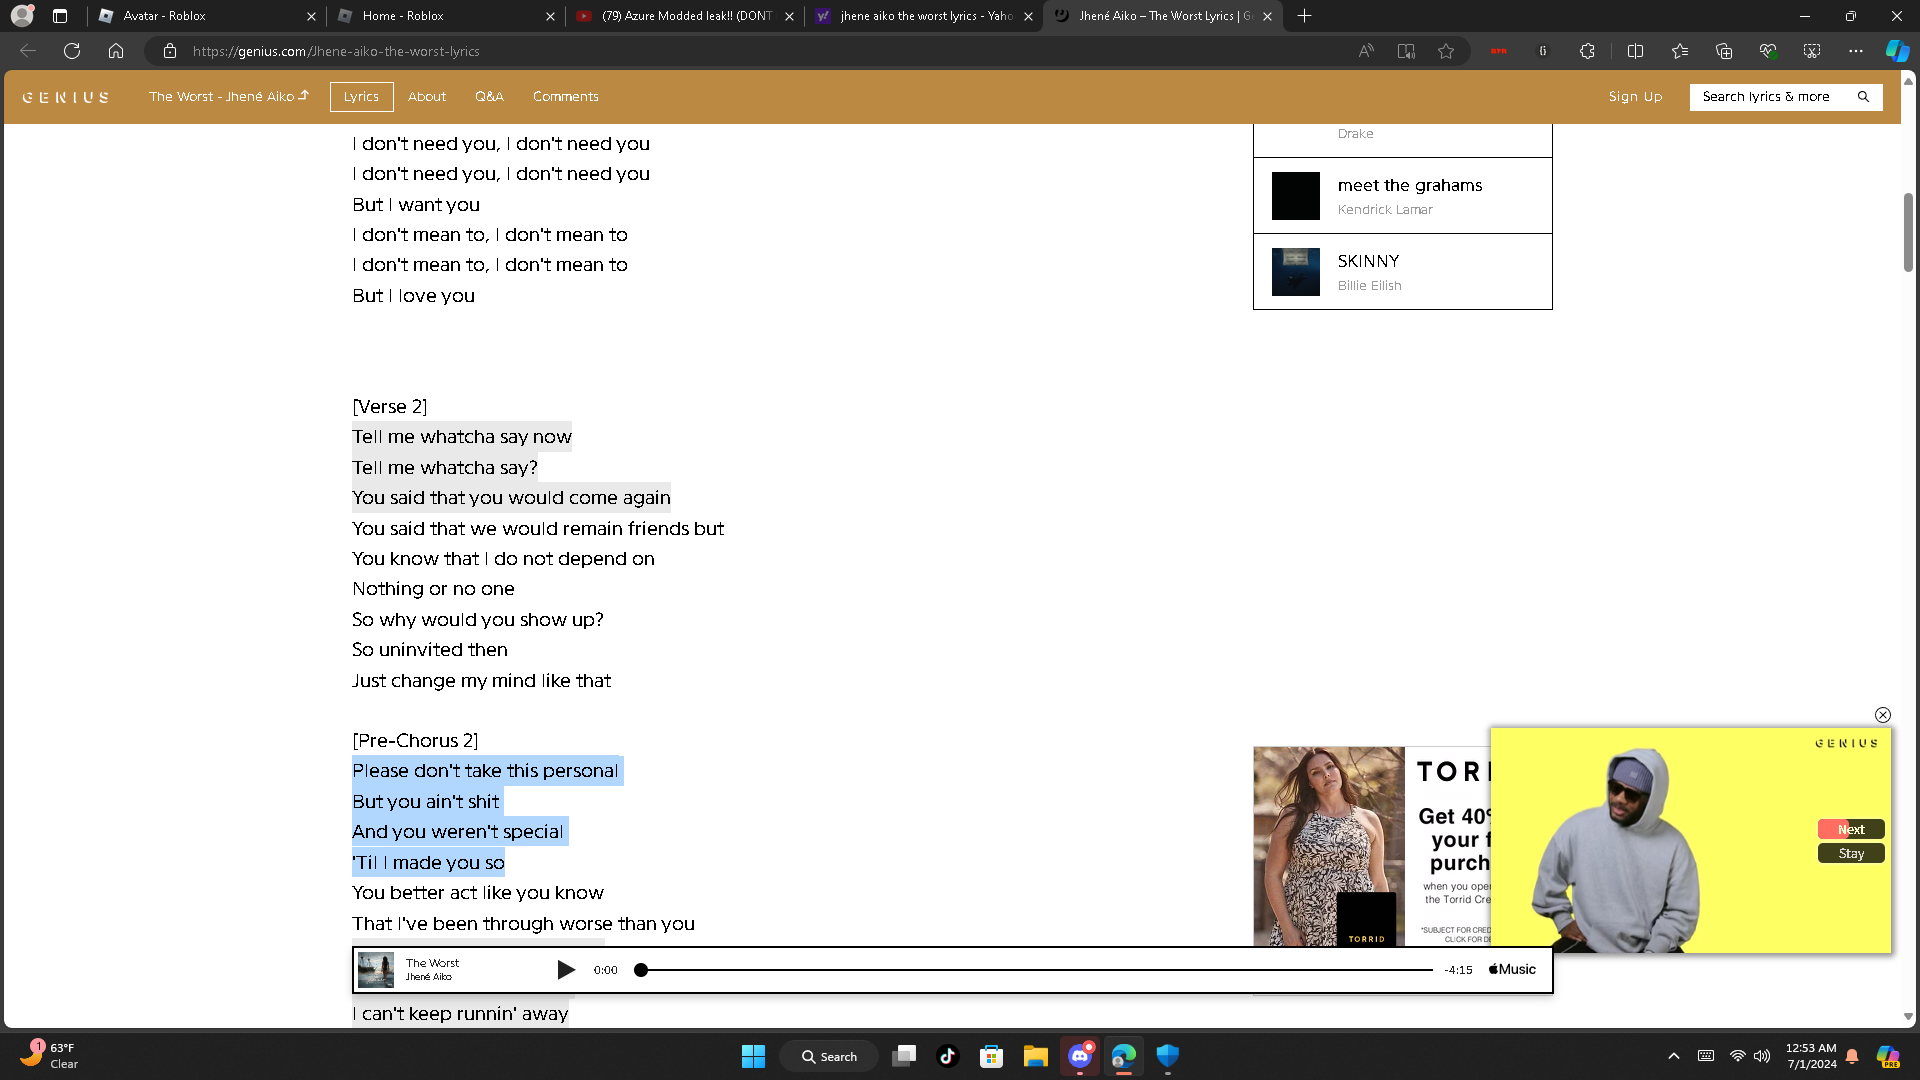Click the SKINNY album thumbnail
This screenshot has width=1920, height=1080.
[x=1296, y=272]
